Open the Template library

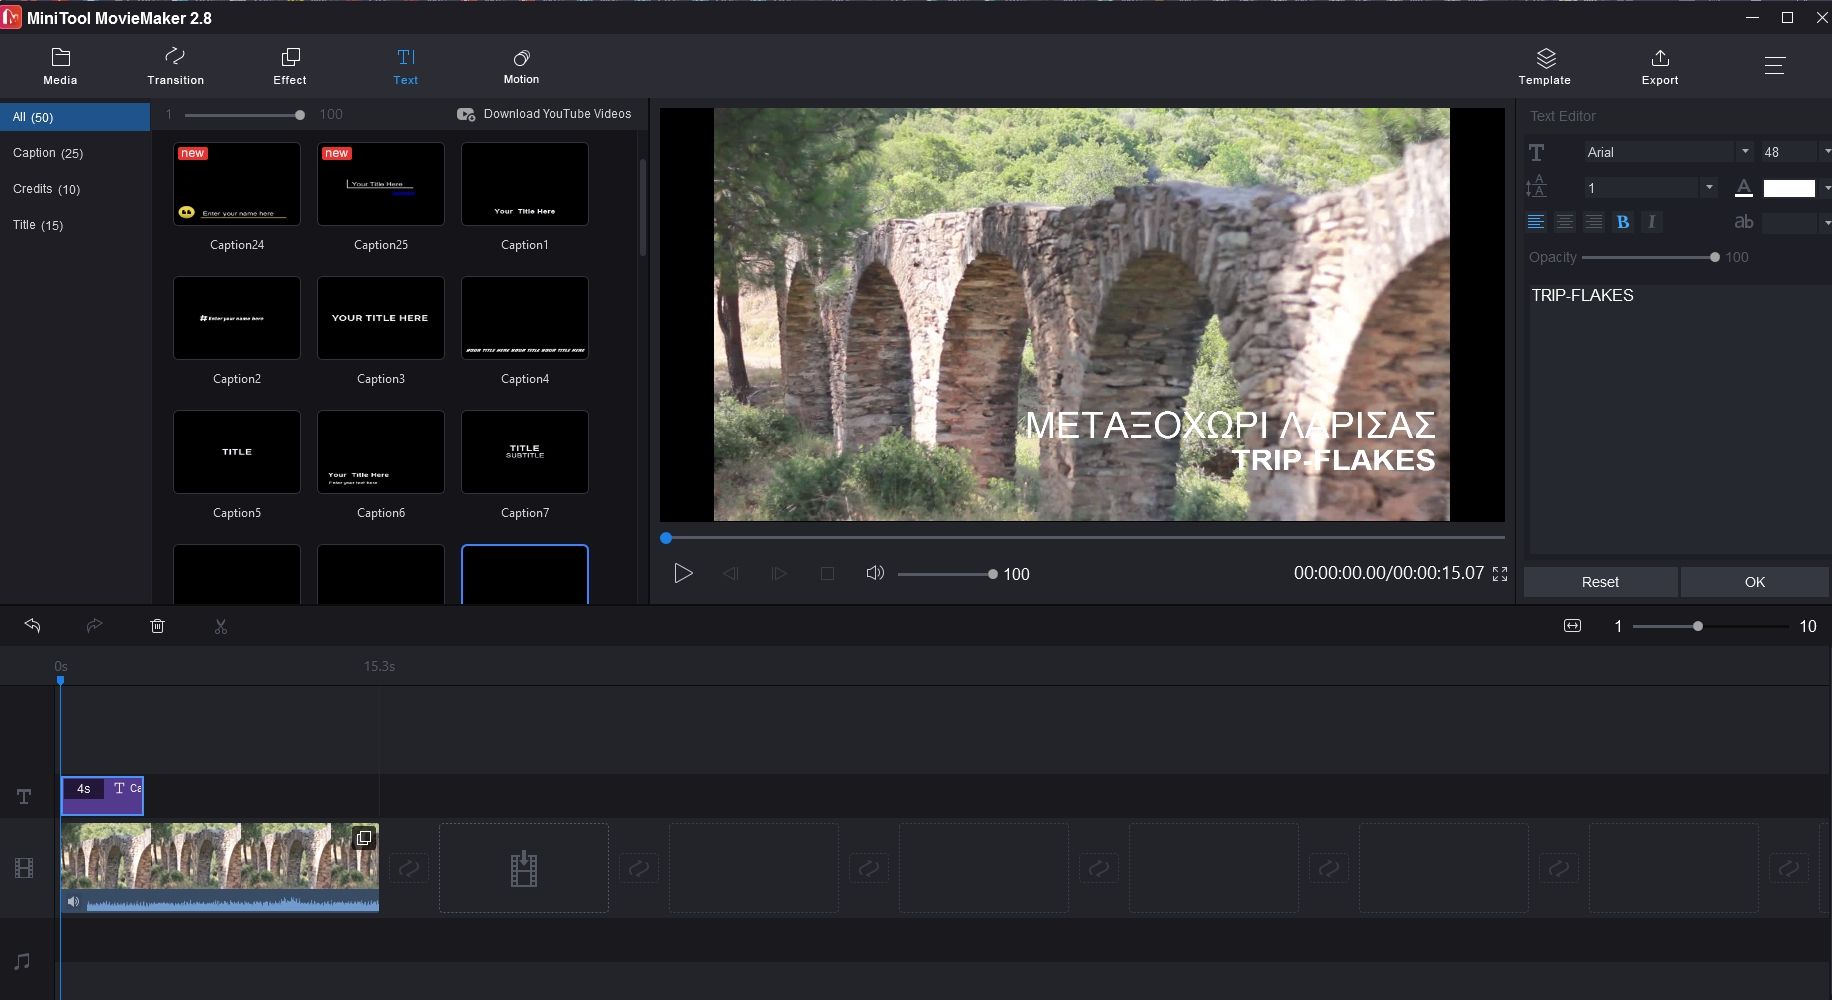click(x=1544, y=66)
